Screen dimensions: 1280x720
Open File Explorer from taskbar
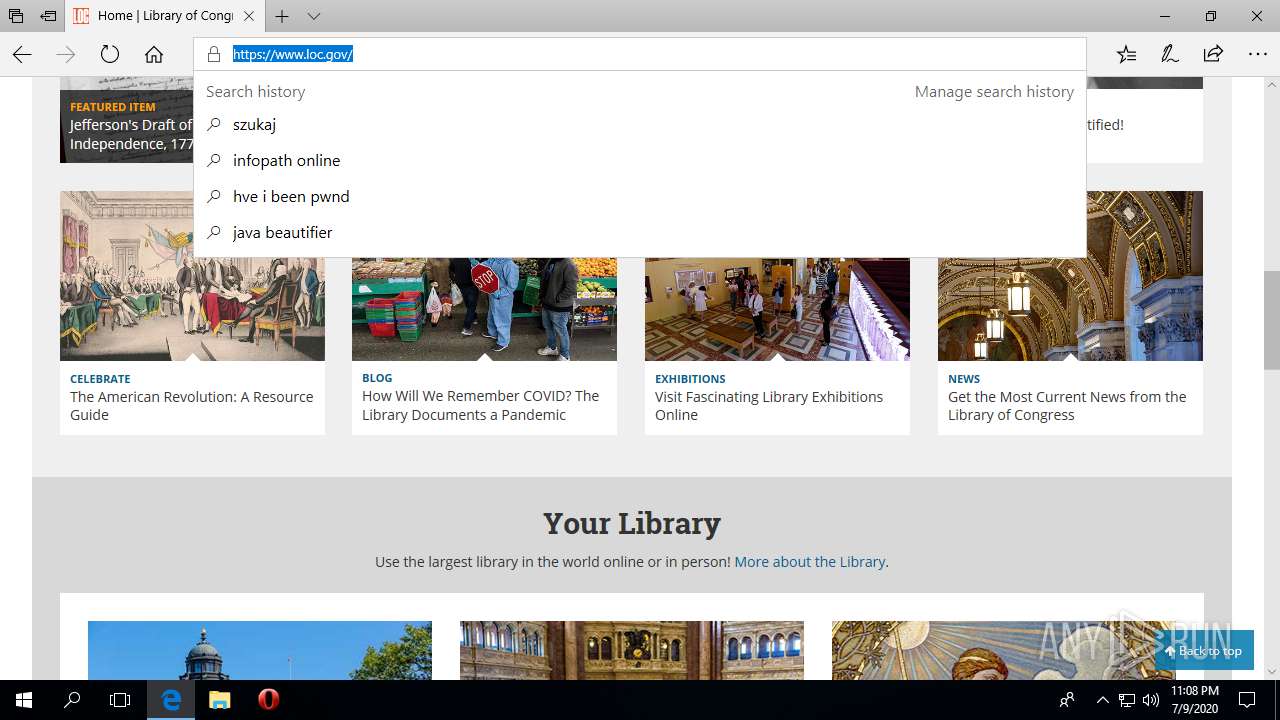(220, 700)
